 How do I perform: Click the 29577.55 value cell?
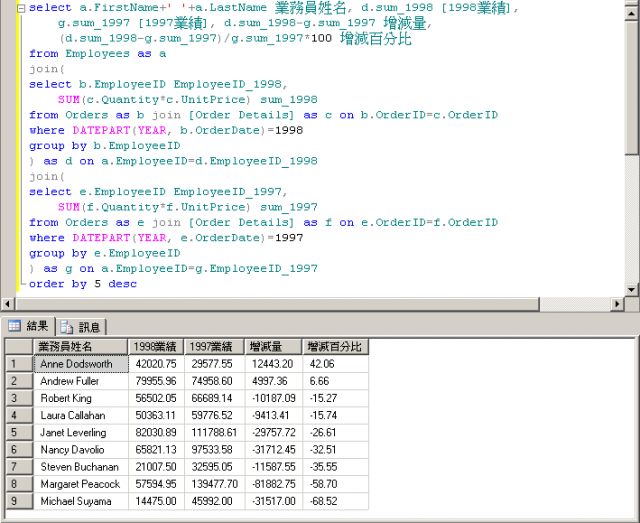tap(215, 364)
